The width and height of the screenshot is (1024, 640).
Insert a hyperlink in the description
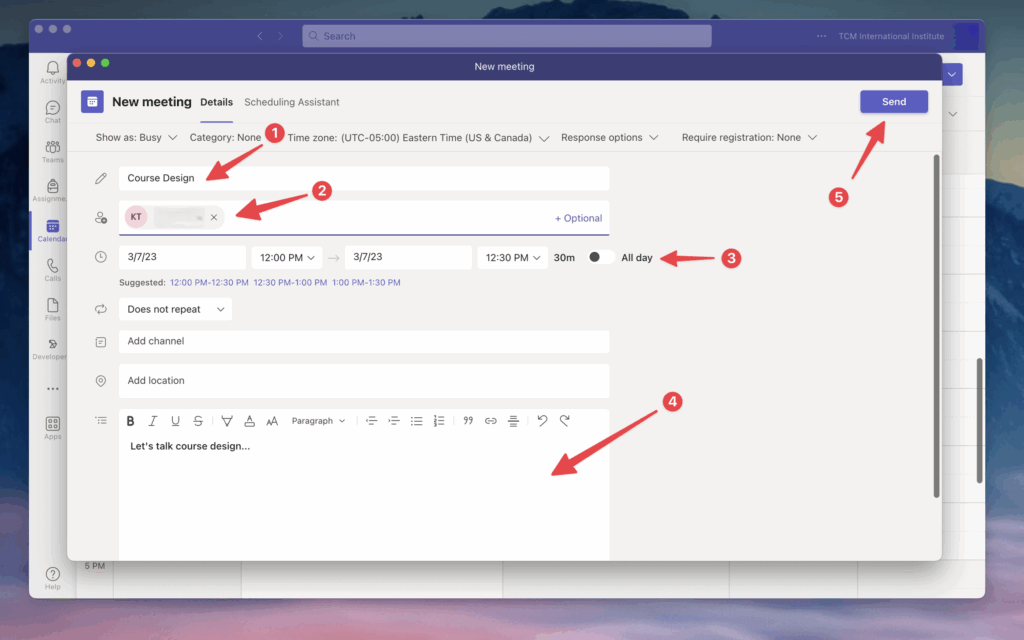(x=490, y=421)
